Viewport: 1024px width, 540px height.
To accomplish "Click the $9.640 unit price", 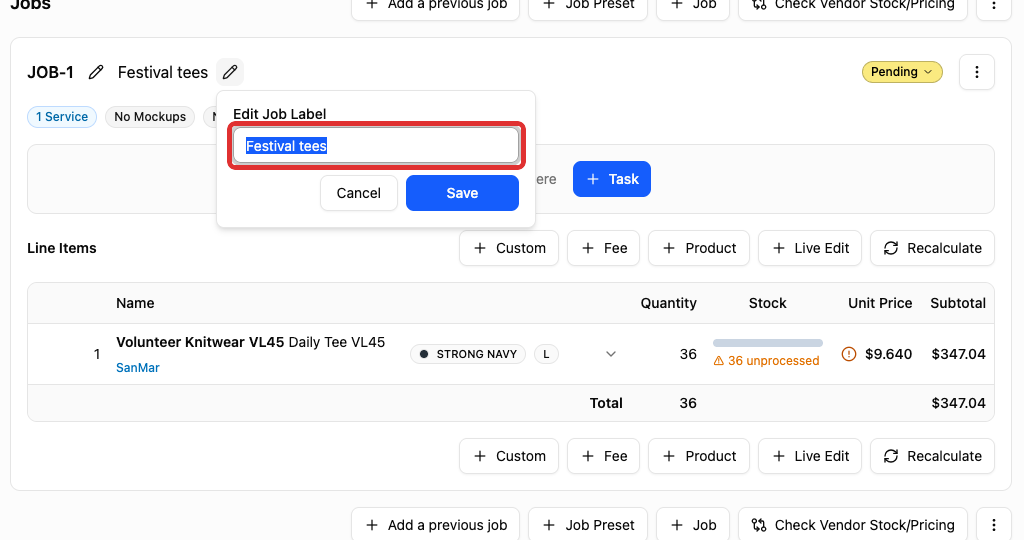I will point(888,354).
